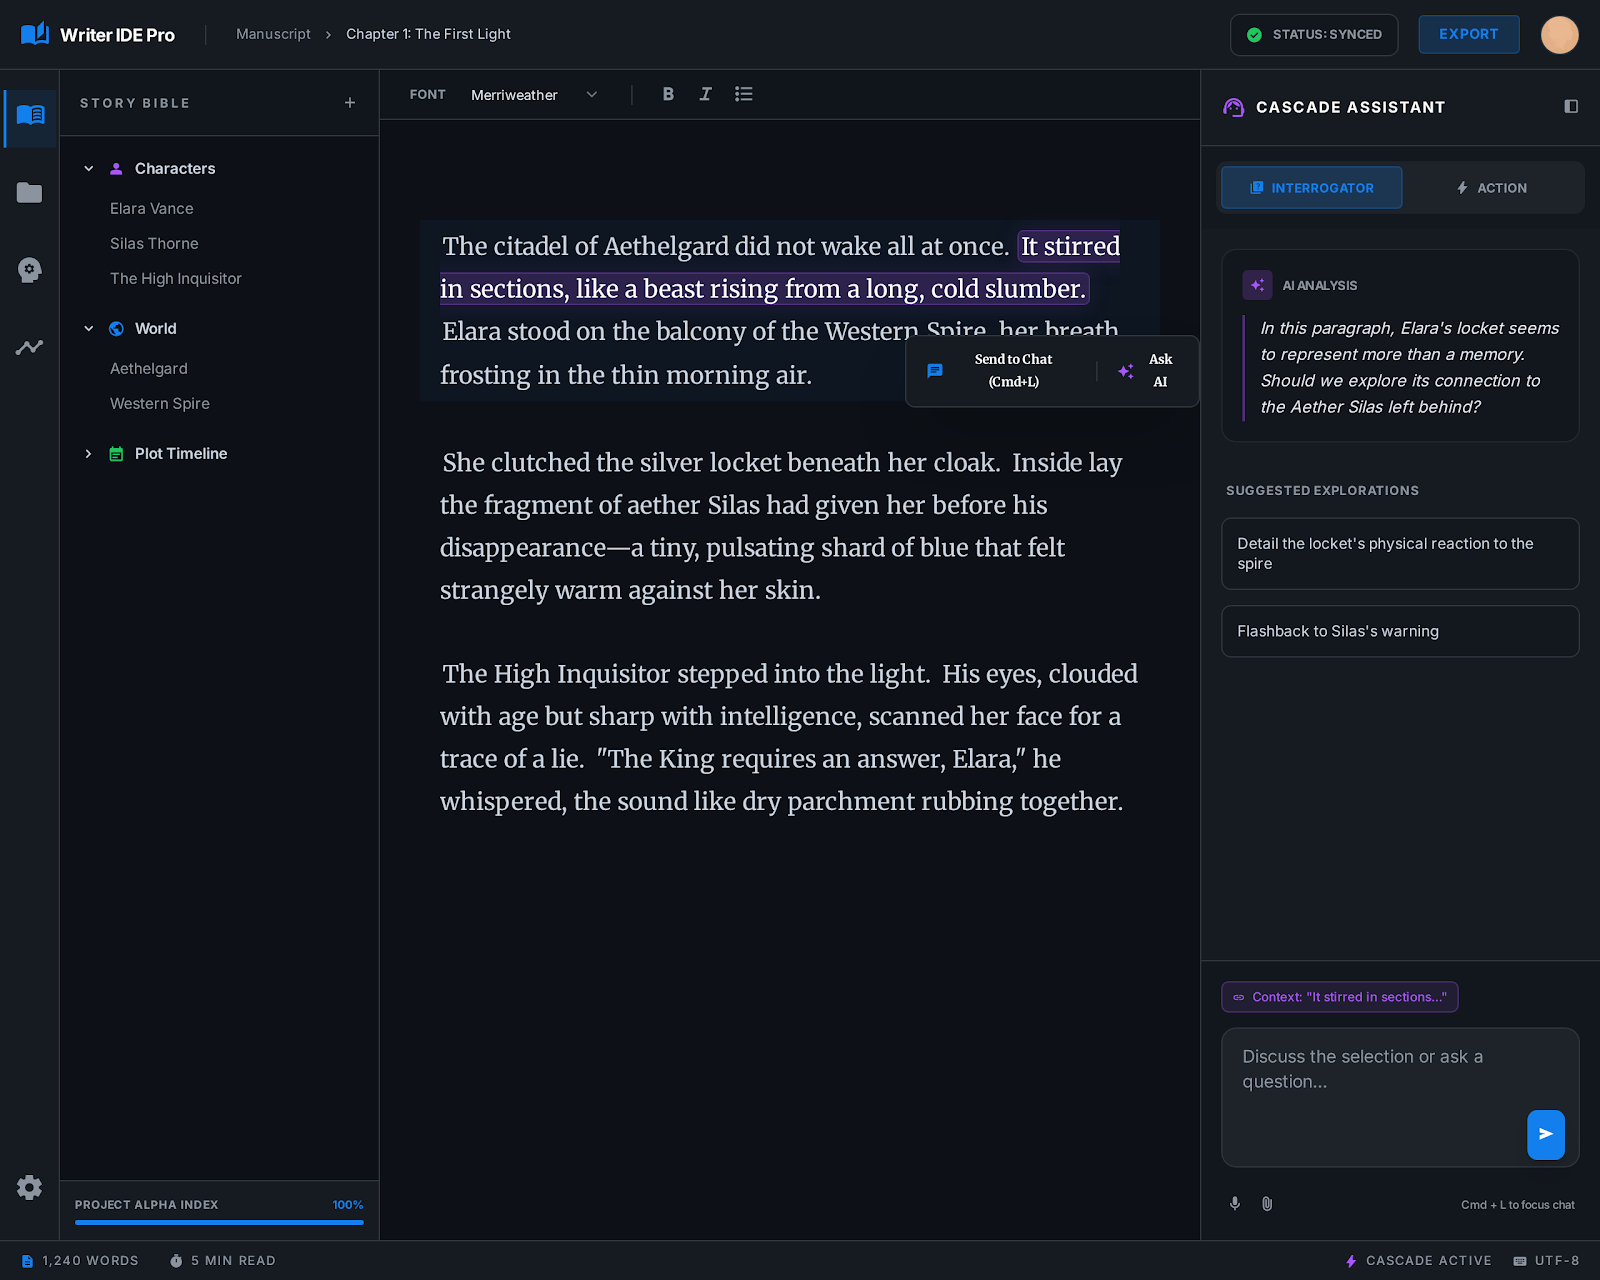The height and width of the screenshot is (1280, 1600).
Task: Click the Export button
Action: point(1468,34)
